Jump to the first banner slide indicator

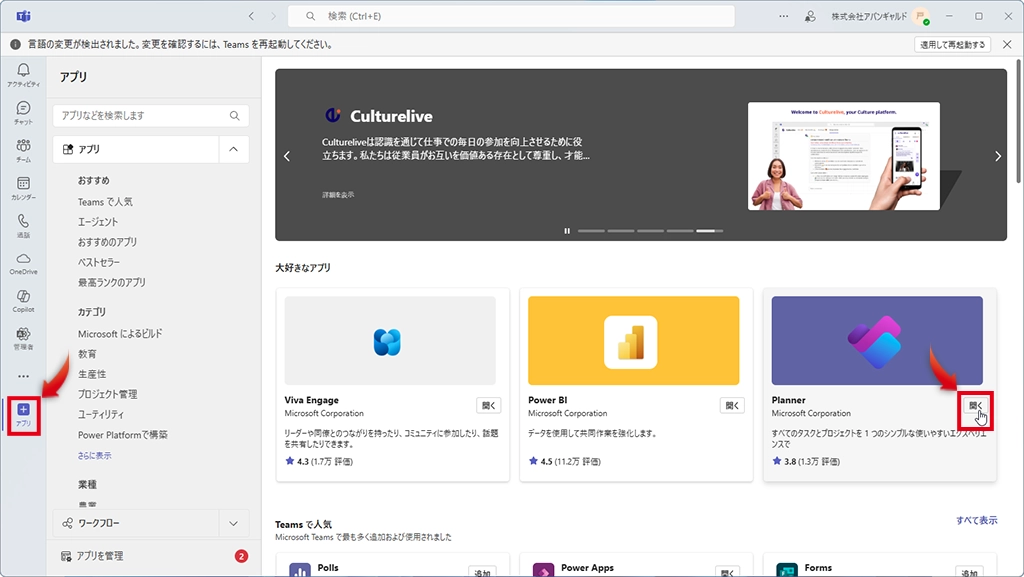click(591, 230)
